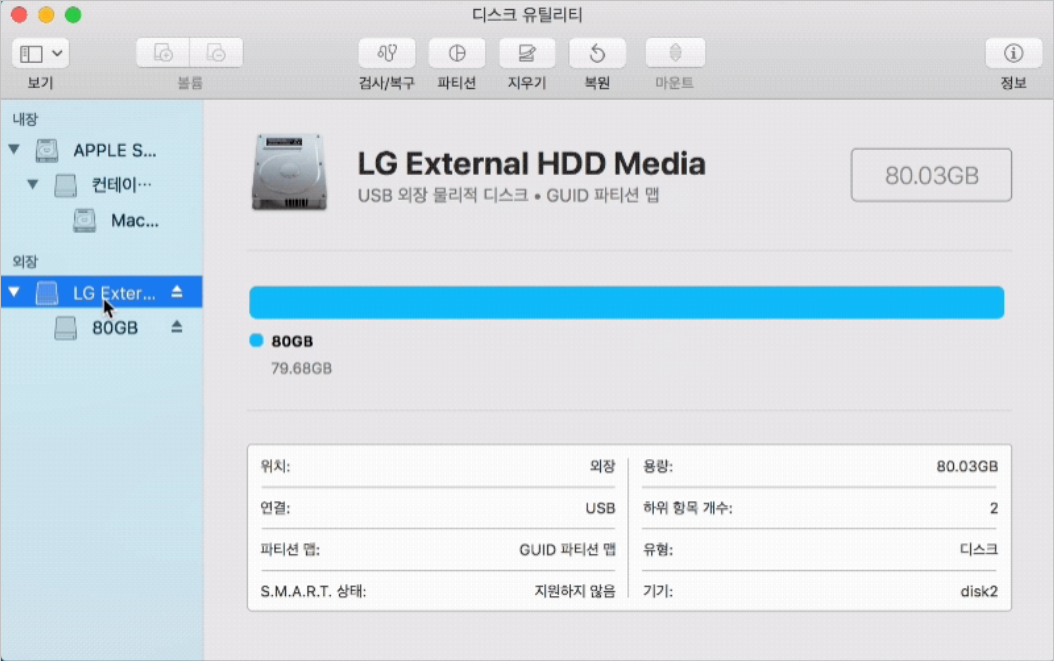The image size is (1054, 661).
Task: Click the Restore (복원) toolbar icon
Action: click(597, 53)
